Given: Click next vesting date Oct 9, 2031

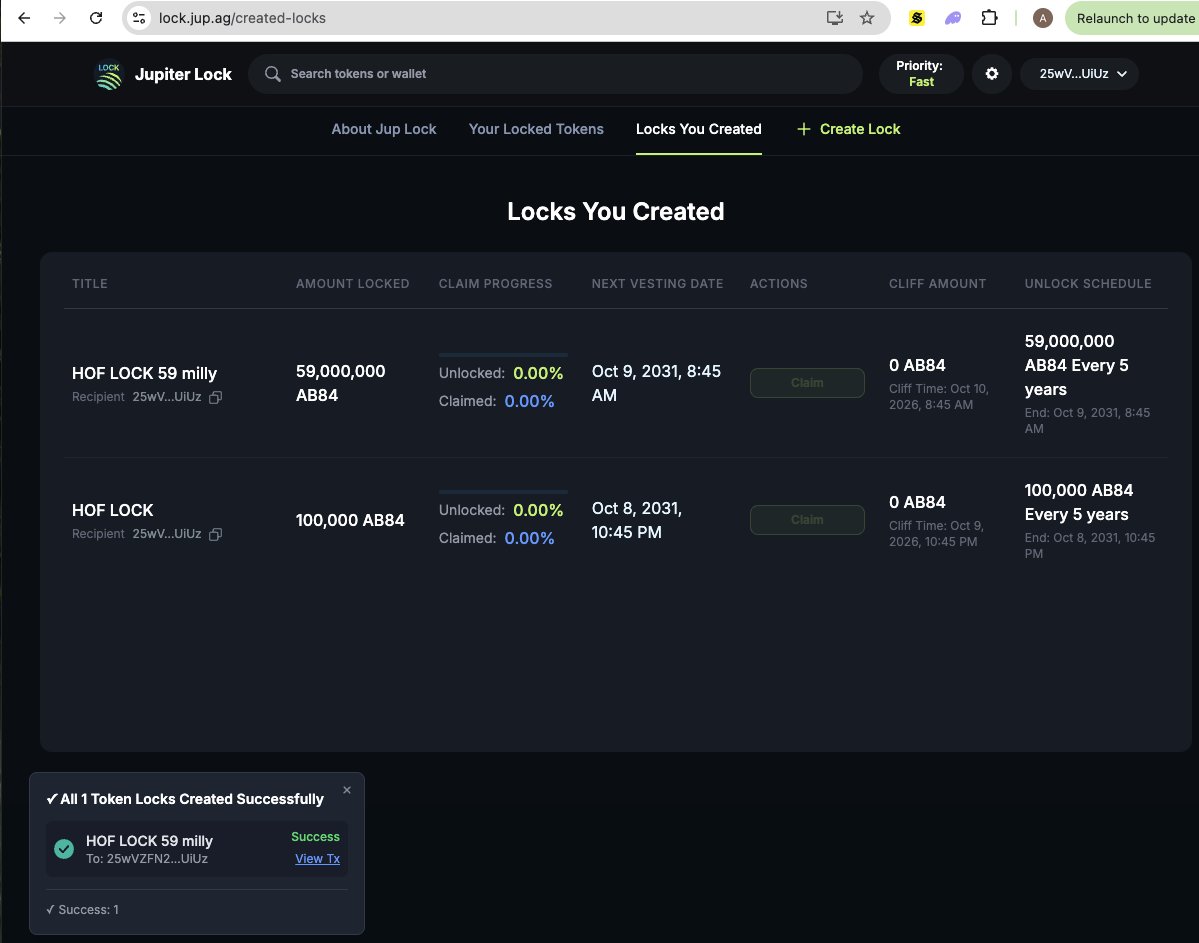Looking at the screenshot, I should click(x=656, y=383).
